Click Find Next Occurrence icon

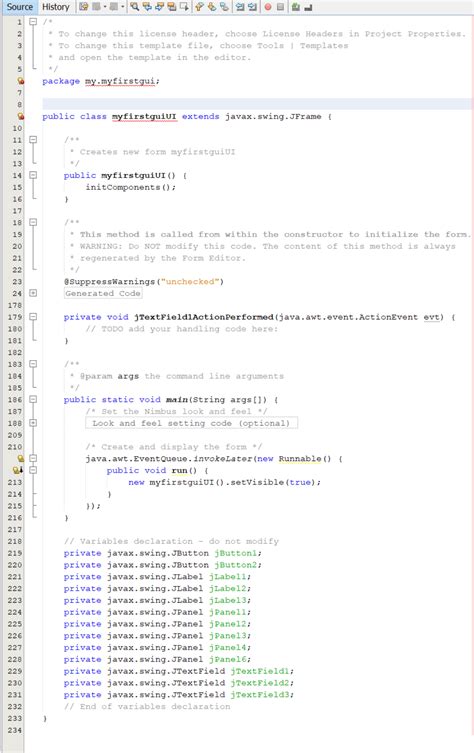pos(159,7)
